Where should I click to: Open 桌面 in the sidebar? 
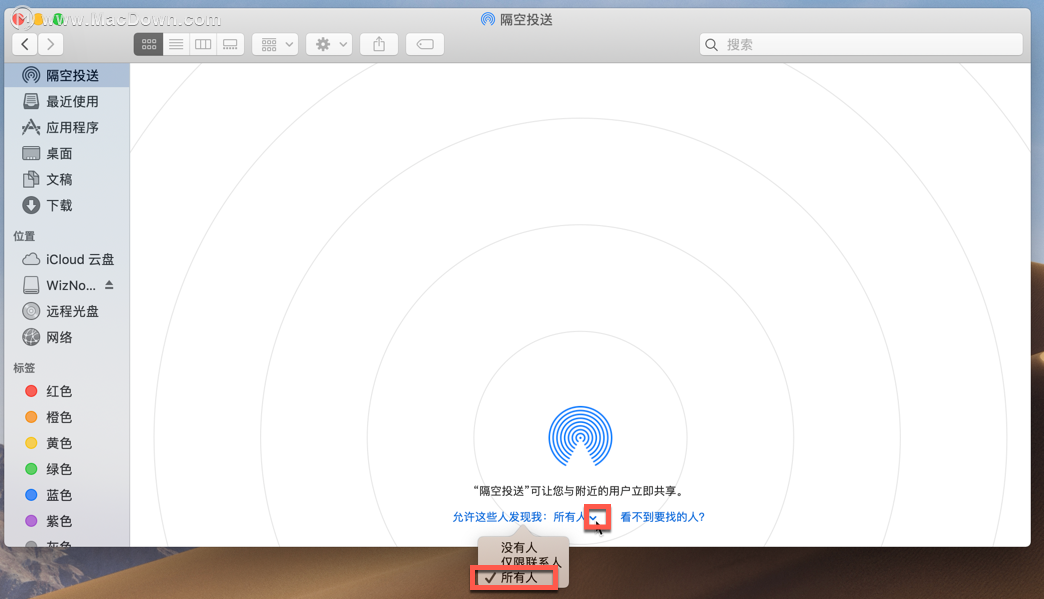[x=67, y=153]
